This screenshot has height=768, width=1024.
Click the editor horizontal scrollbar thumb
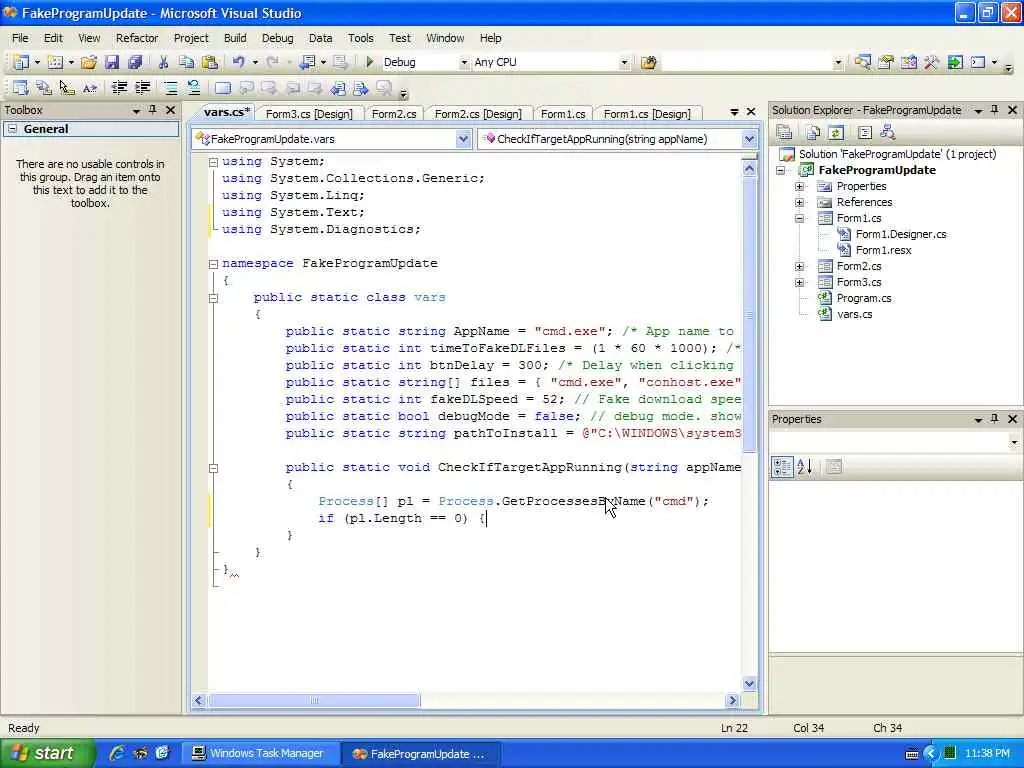pos(314,700)
